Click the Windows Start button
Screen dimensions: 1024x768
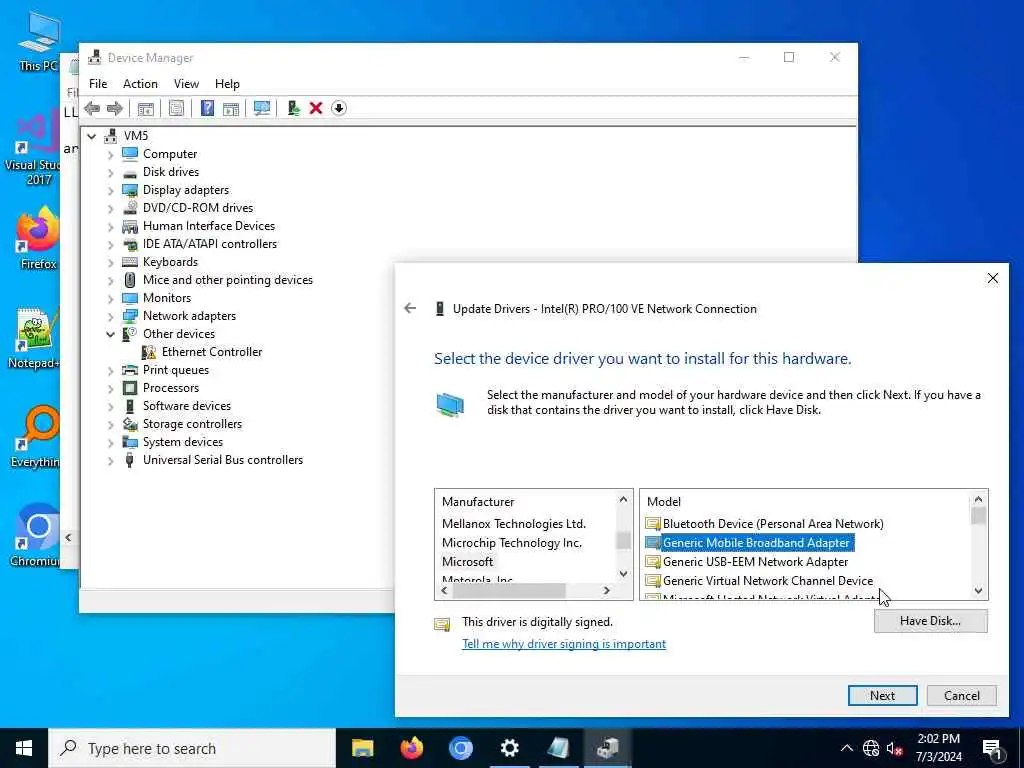coord(24,748)
